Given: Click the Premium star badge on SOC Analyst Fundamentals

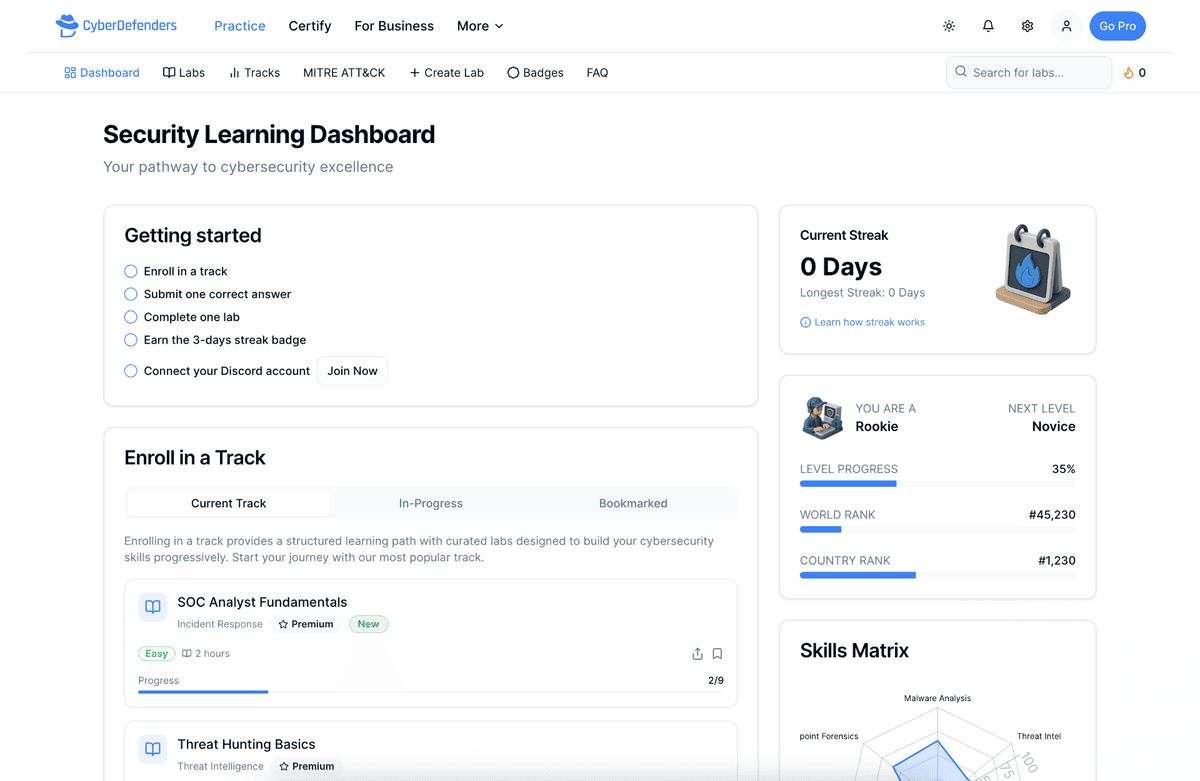Looking at the screenshot, I should [305, 624].
